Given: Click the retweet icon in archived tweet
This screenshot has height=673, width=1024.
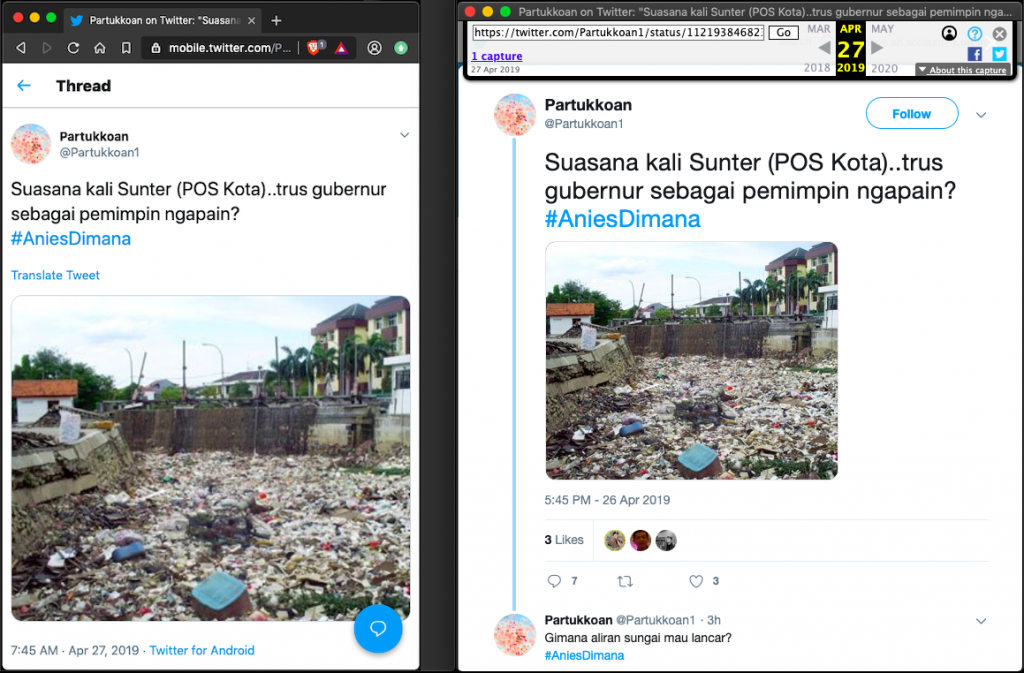Looking at the screenshot, I should coord(626,581).
